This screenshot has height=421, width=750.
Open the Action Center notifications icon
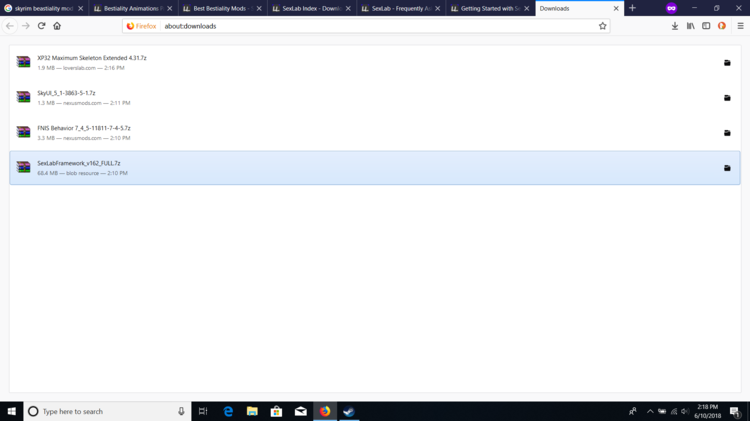tap(735, 411)
